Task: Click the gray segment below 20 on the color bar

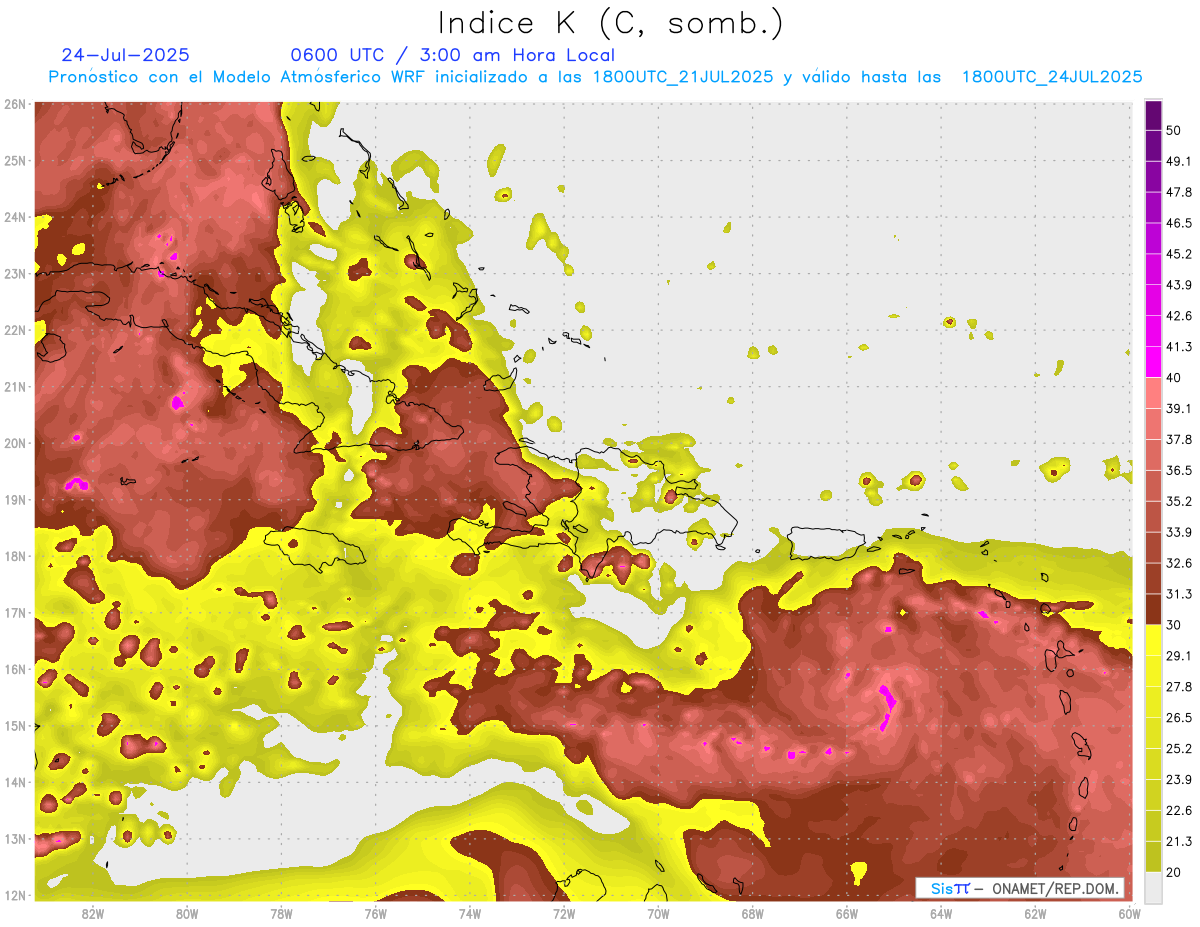Action: coord(1153,886)
